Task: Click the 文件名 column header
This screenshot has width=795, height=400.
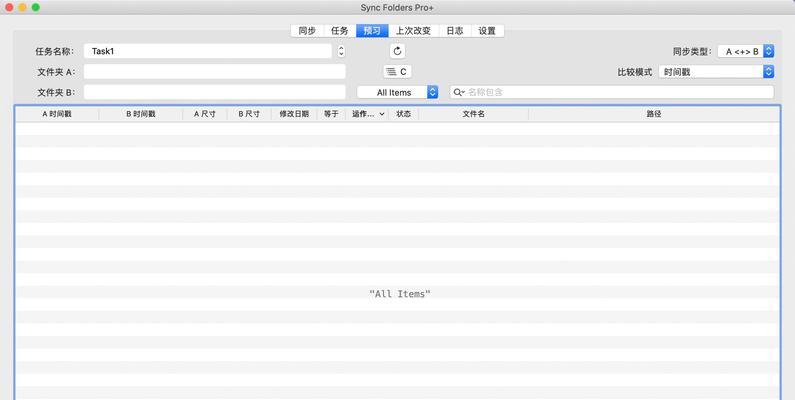Action: pos(474,114)
